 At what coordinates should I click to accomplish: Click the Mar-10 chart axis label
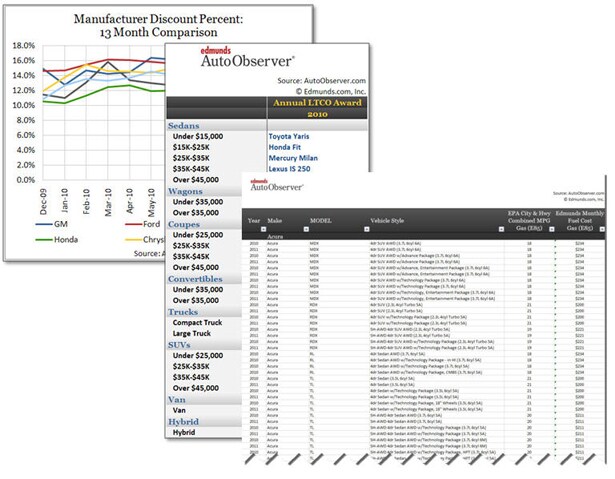[108, 202]
